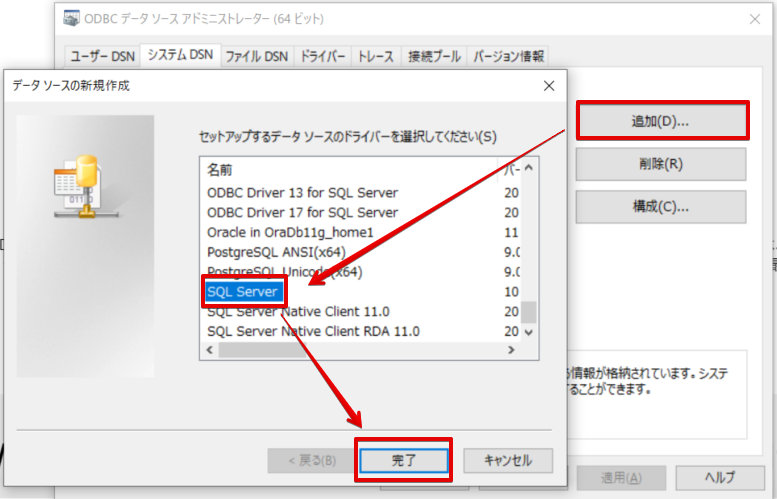The height and width of the screenshot is (499, 777).
Task: Close the ODBC administrator window
Action: 755,19
